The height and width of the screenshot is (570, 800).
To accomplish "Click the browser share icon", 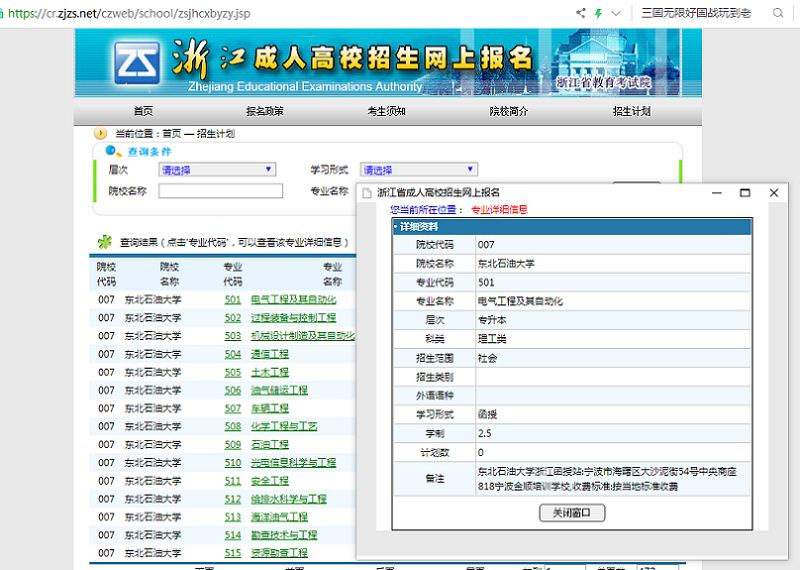I will 581,13.
